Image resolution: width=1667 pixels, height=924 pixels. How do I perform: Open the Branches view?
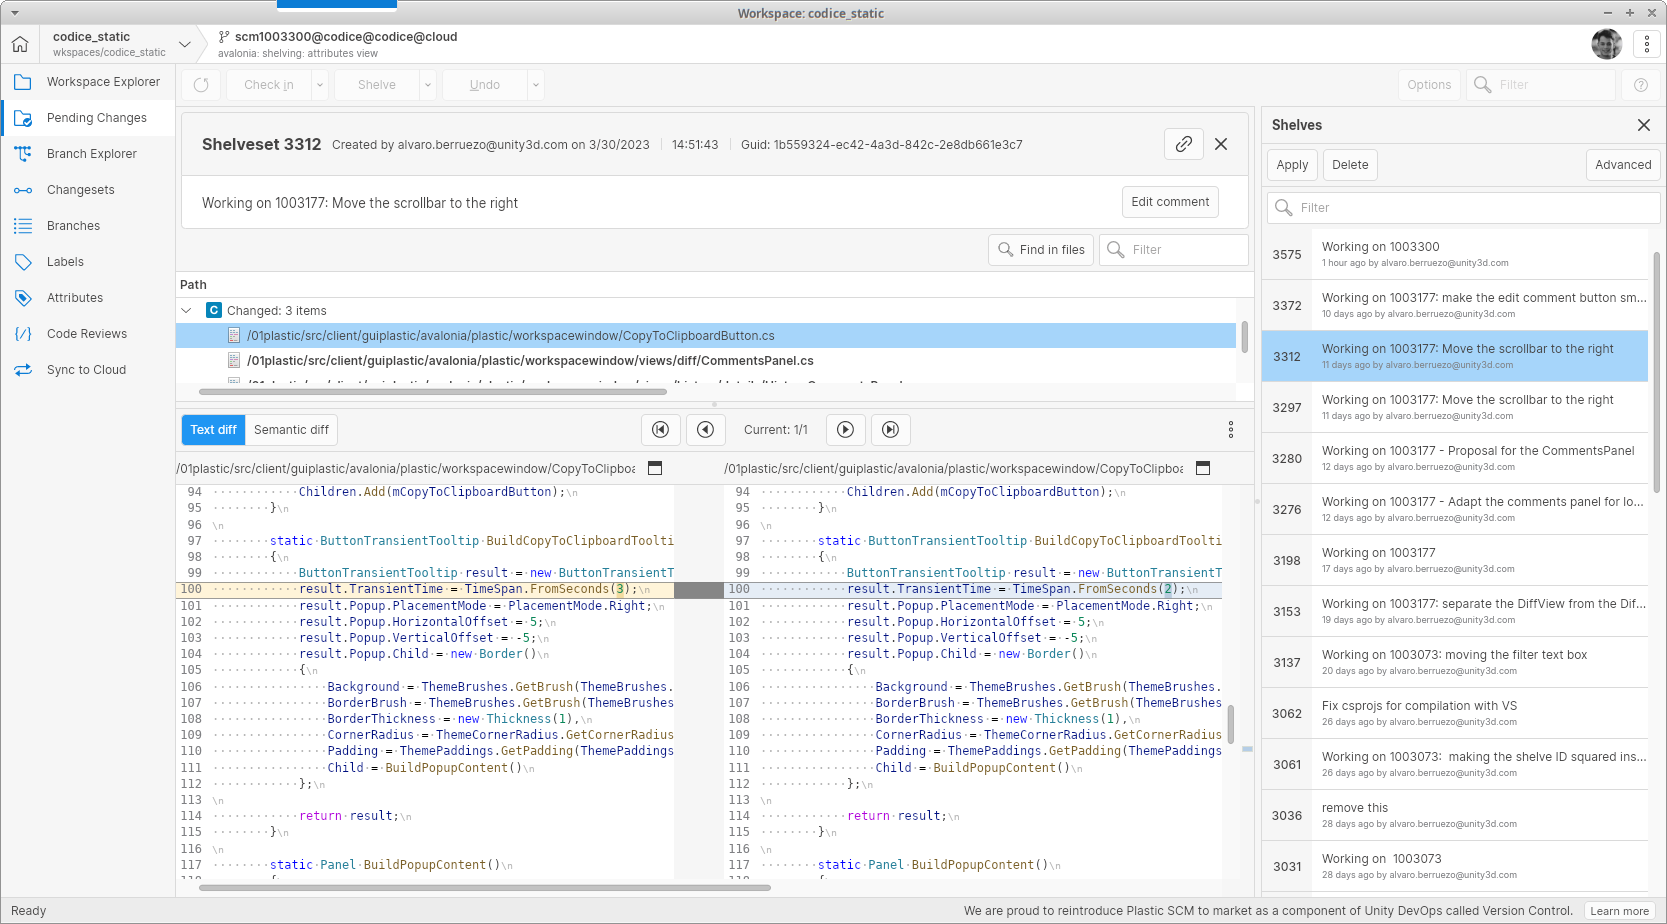(73, 225)
